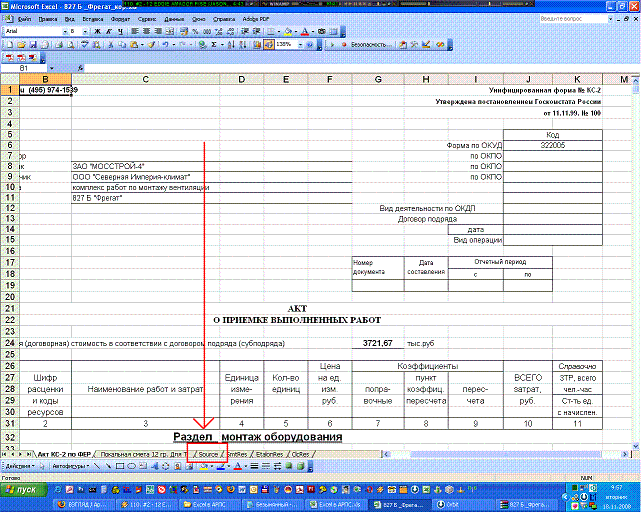
Task: Open the Chart Wizard icon
Action: click(255, 45)
